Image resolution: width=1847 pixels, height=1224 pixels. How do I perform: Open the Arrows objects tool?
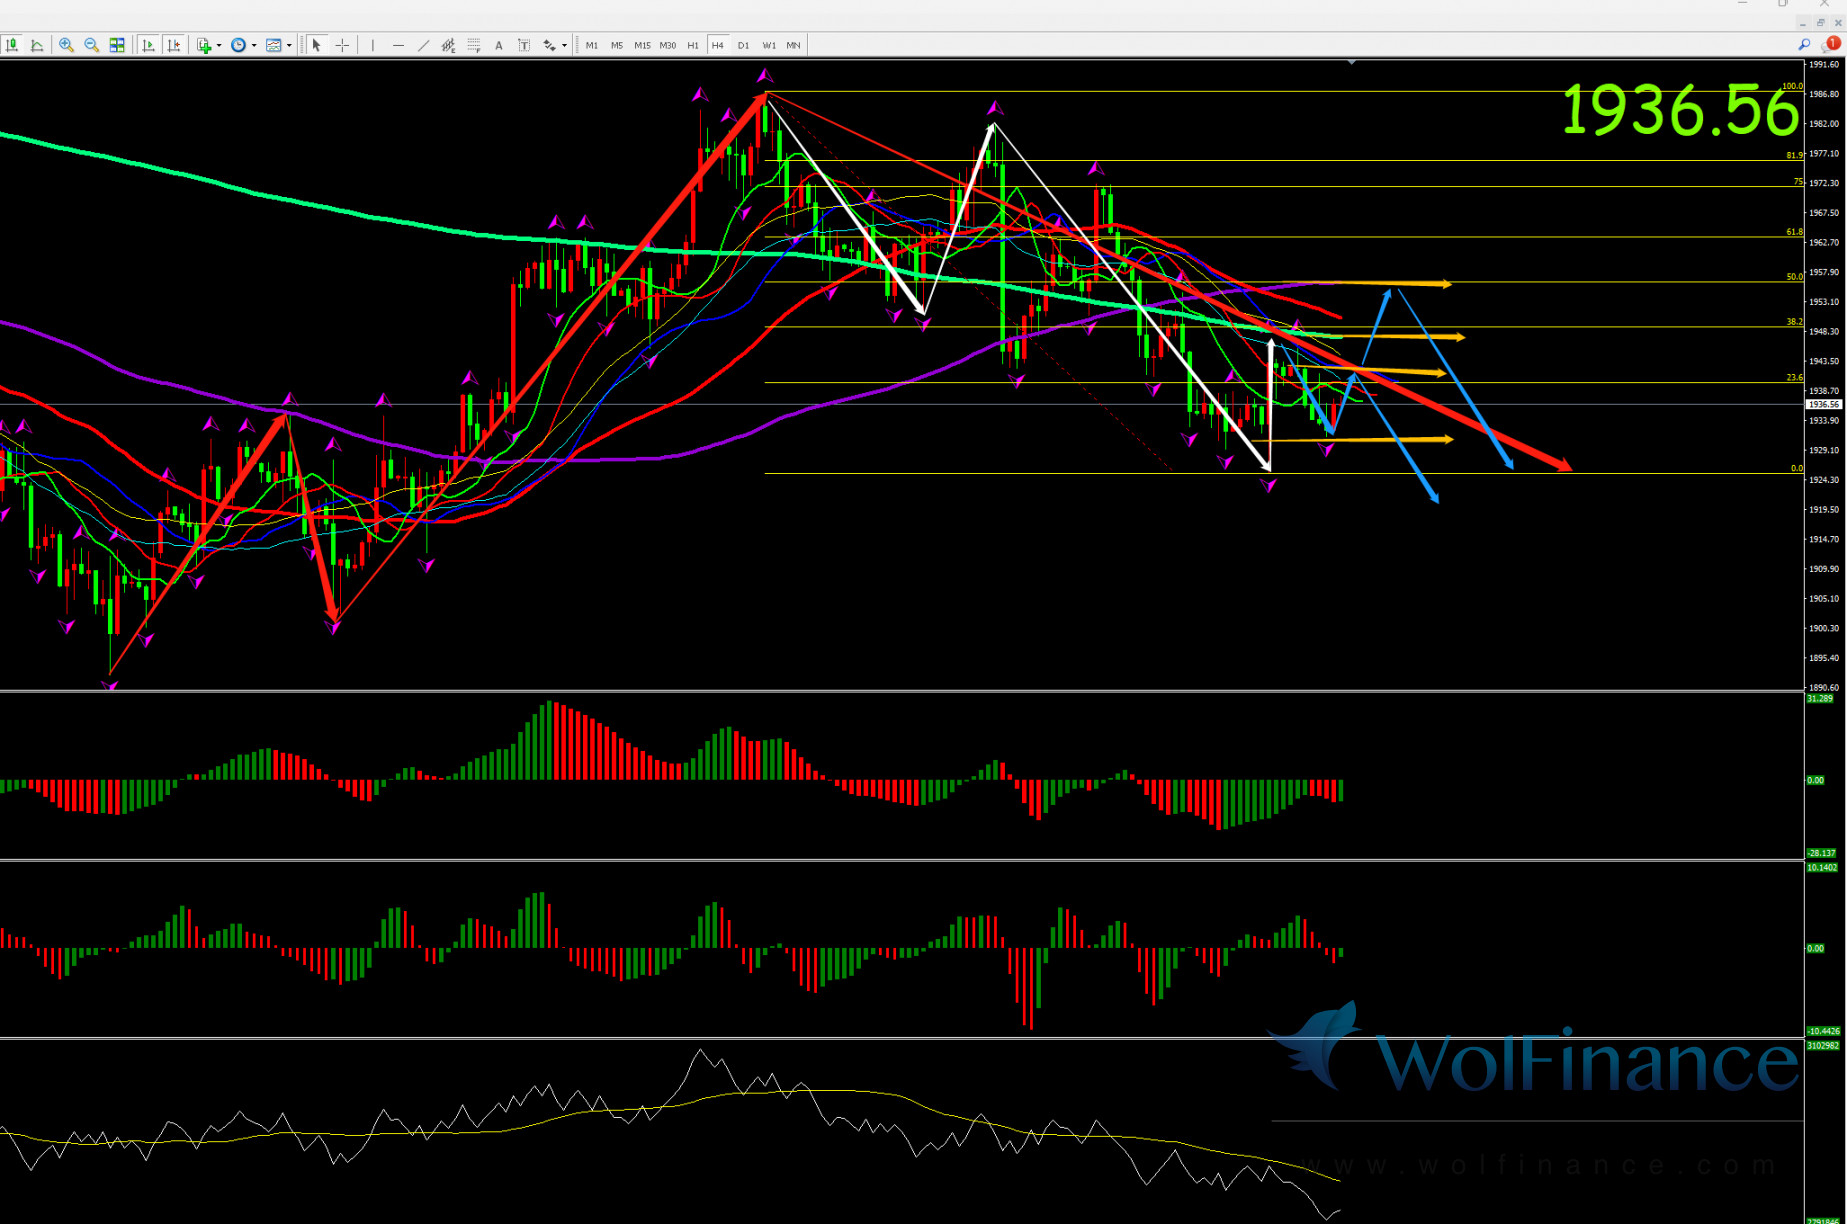549,45
